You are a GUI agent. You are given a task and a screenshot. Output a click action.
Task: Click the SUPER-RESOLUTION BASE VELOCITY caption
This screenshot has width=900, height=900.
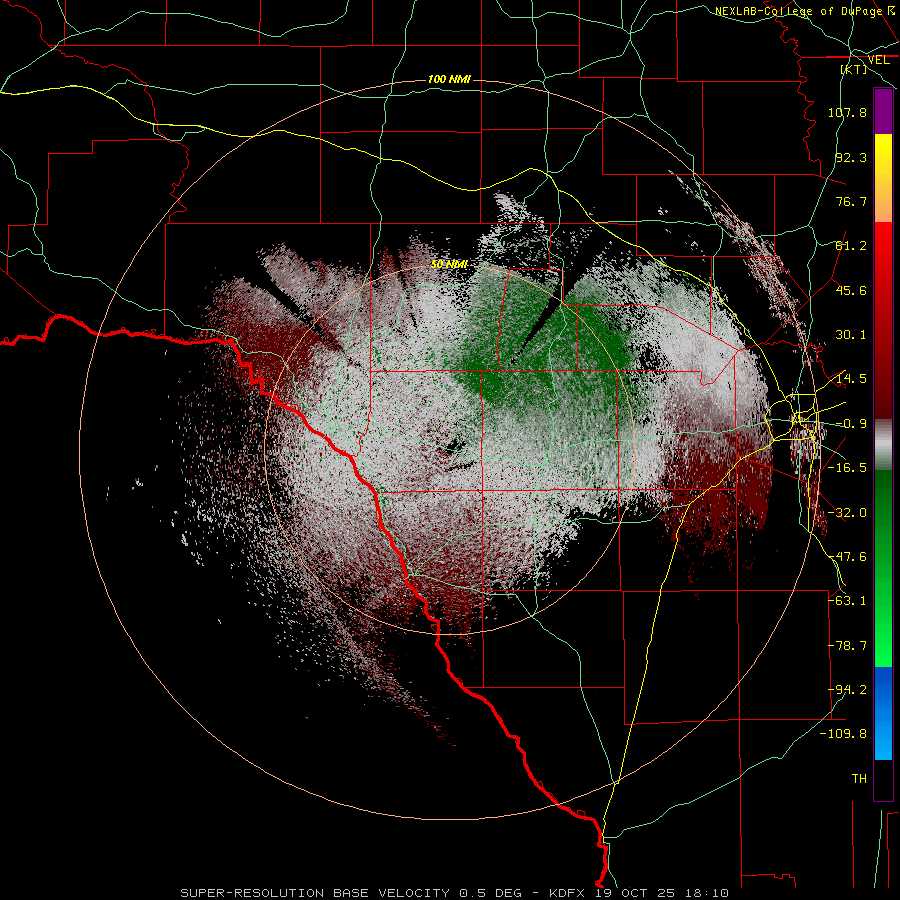pyautogui.click(x=315, y=893)
